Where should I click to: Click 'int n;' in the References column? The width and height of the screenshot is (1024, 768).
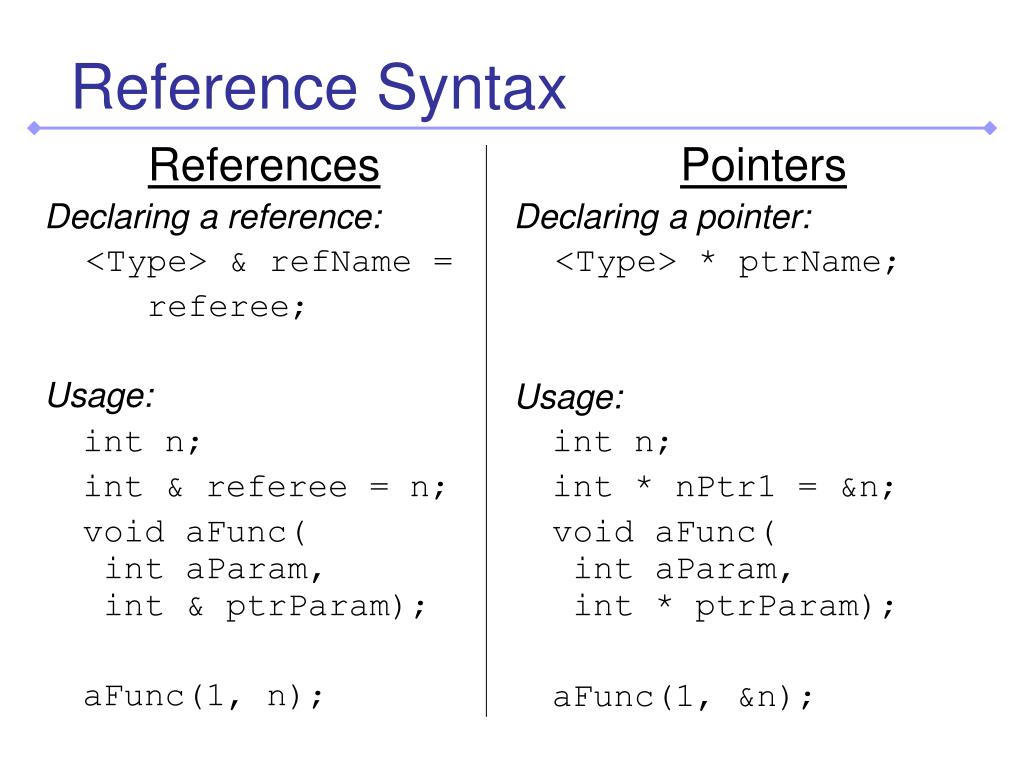(x=142, y=442)
